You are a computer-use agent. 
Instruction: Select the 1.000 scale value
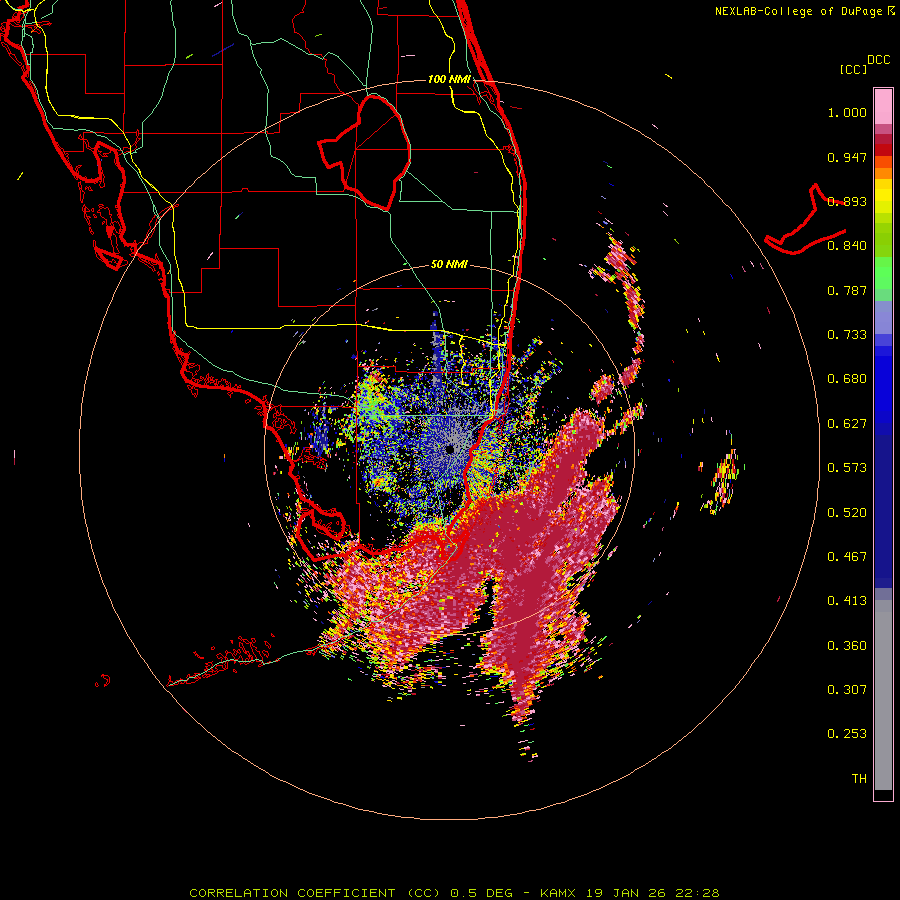847,112
